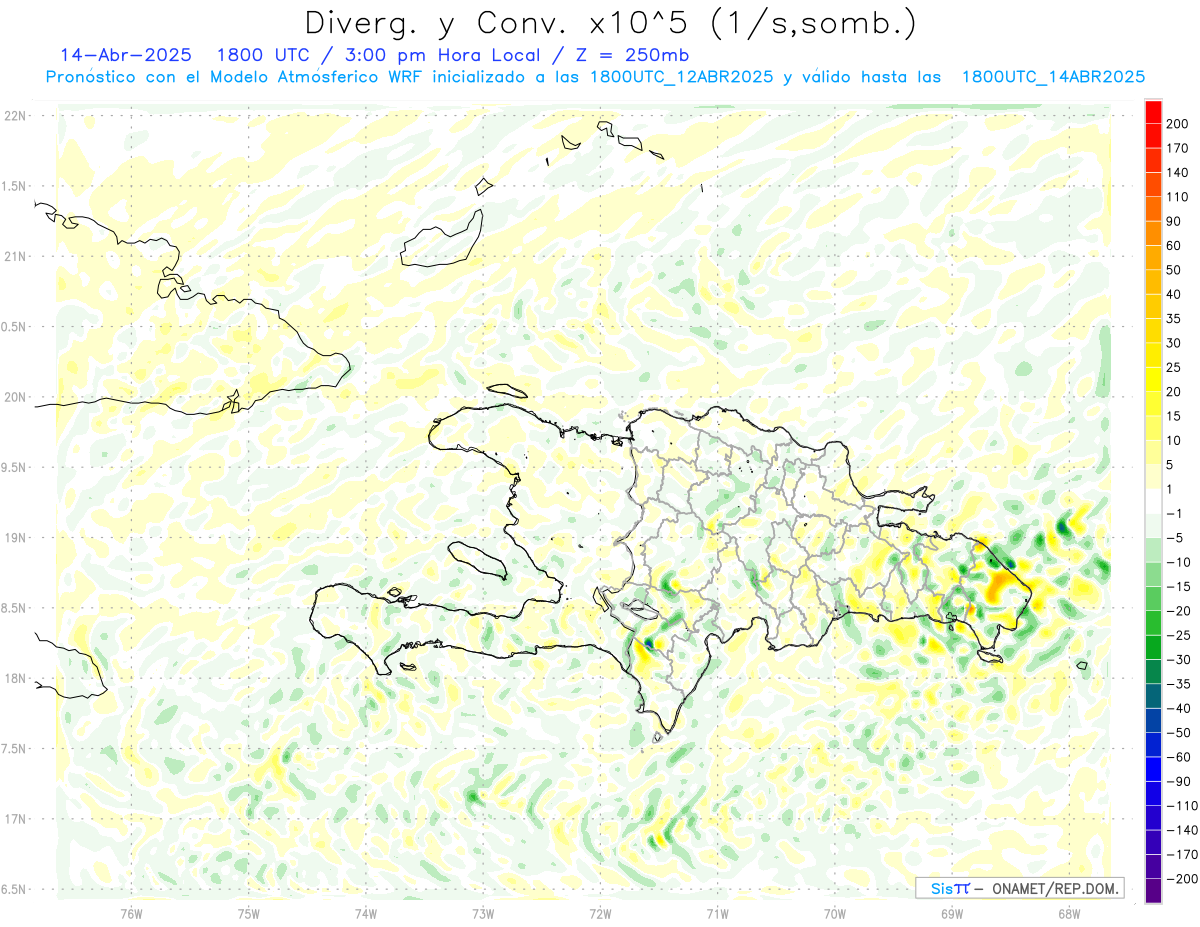
Task: Click the '17N' latitude label
Action: pyautogui.click(x=14, y=819)
